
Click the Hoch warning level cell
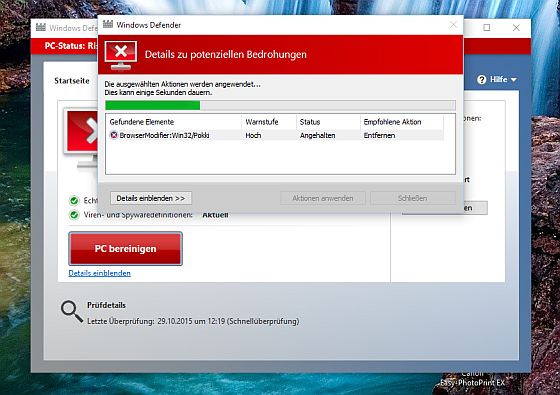(253, 135)
